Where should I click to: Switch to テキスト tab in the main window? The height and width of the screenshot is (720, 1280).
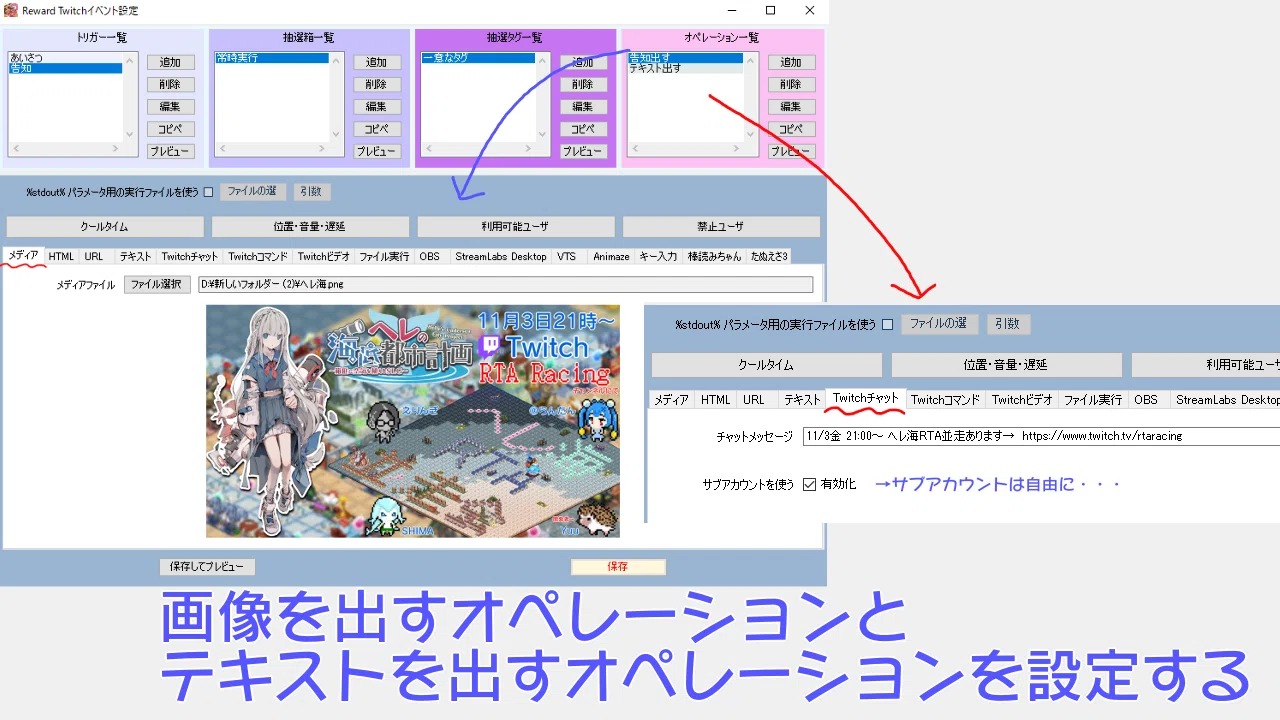coord(135,256)
